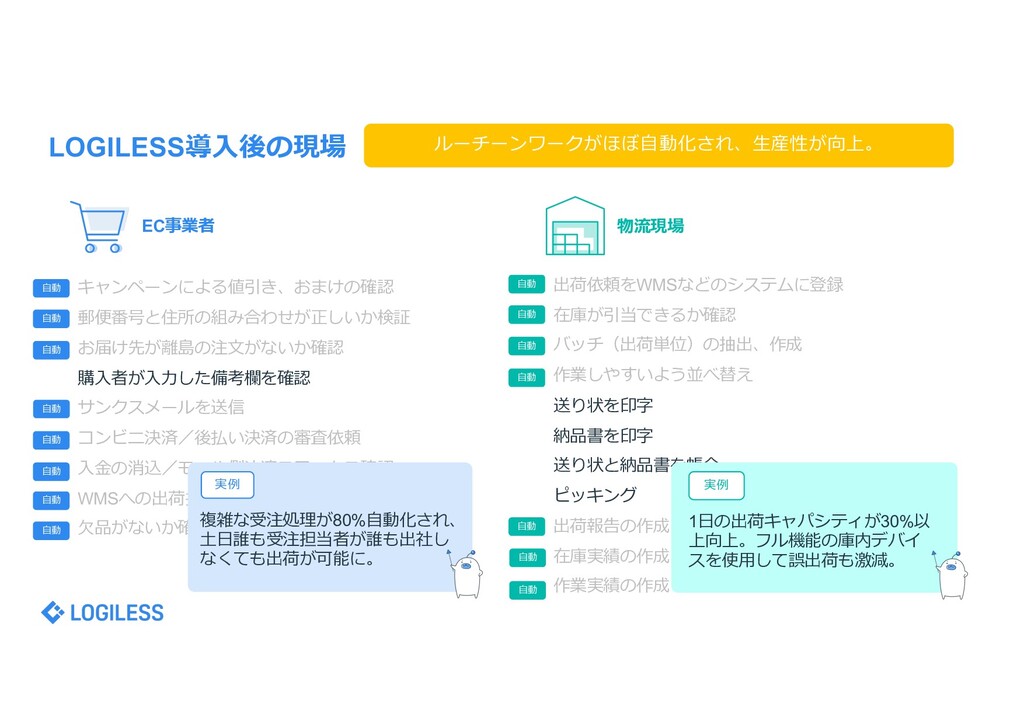Image resolution: width=1024 pixels, height=724 pixels.
Task: Click the 自動 badge beside コンビニ決済
Action: click(x=52, y=439)
